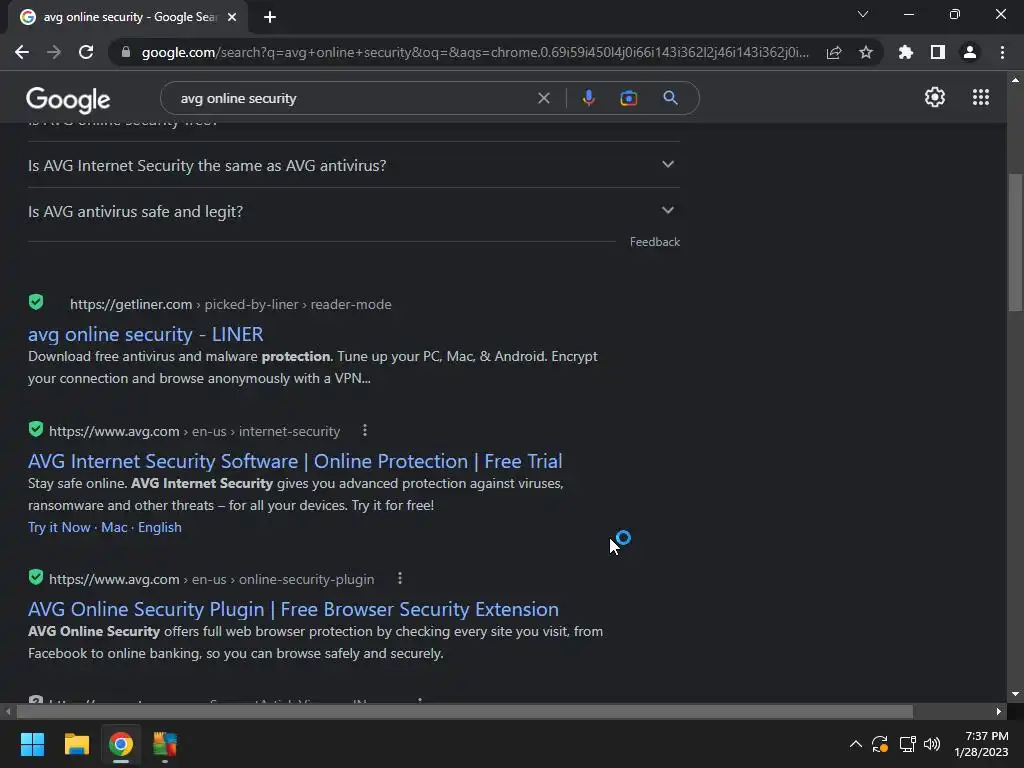Open Chrome extensions puzzle icon

pyautogui.click(x=906, y=52)
